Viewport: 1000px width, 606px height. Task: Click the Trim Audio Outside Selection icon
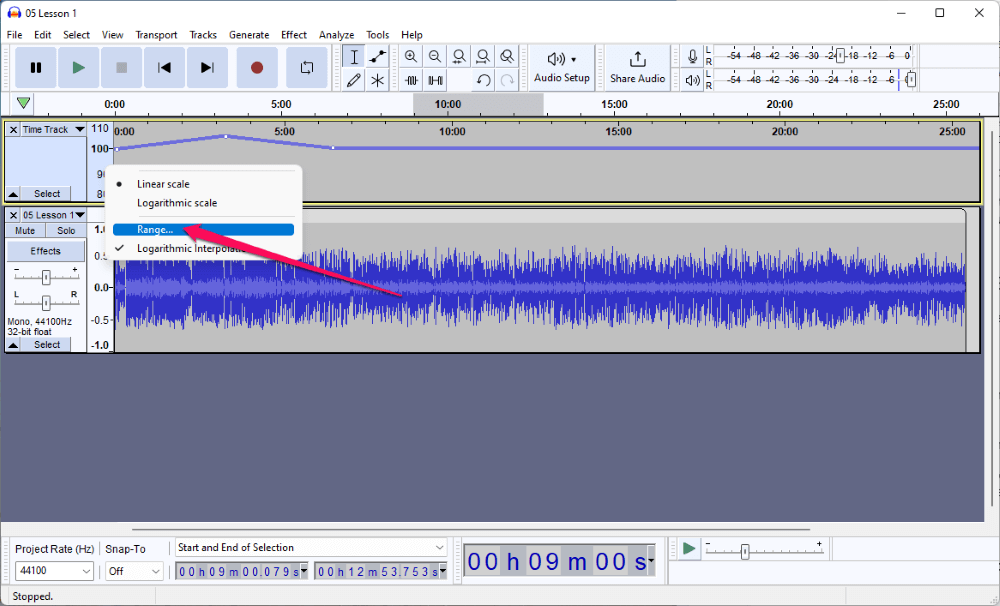pyautogui.click(x=411, y=80)
